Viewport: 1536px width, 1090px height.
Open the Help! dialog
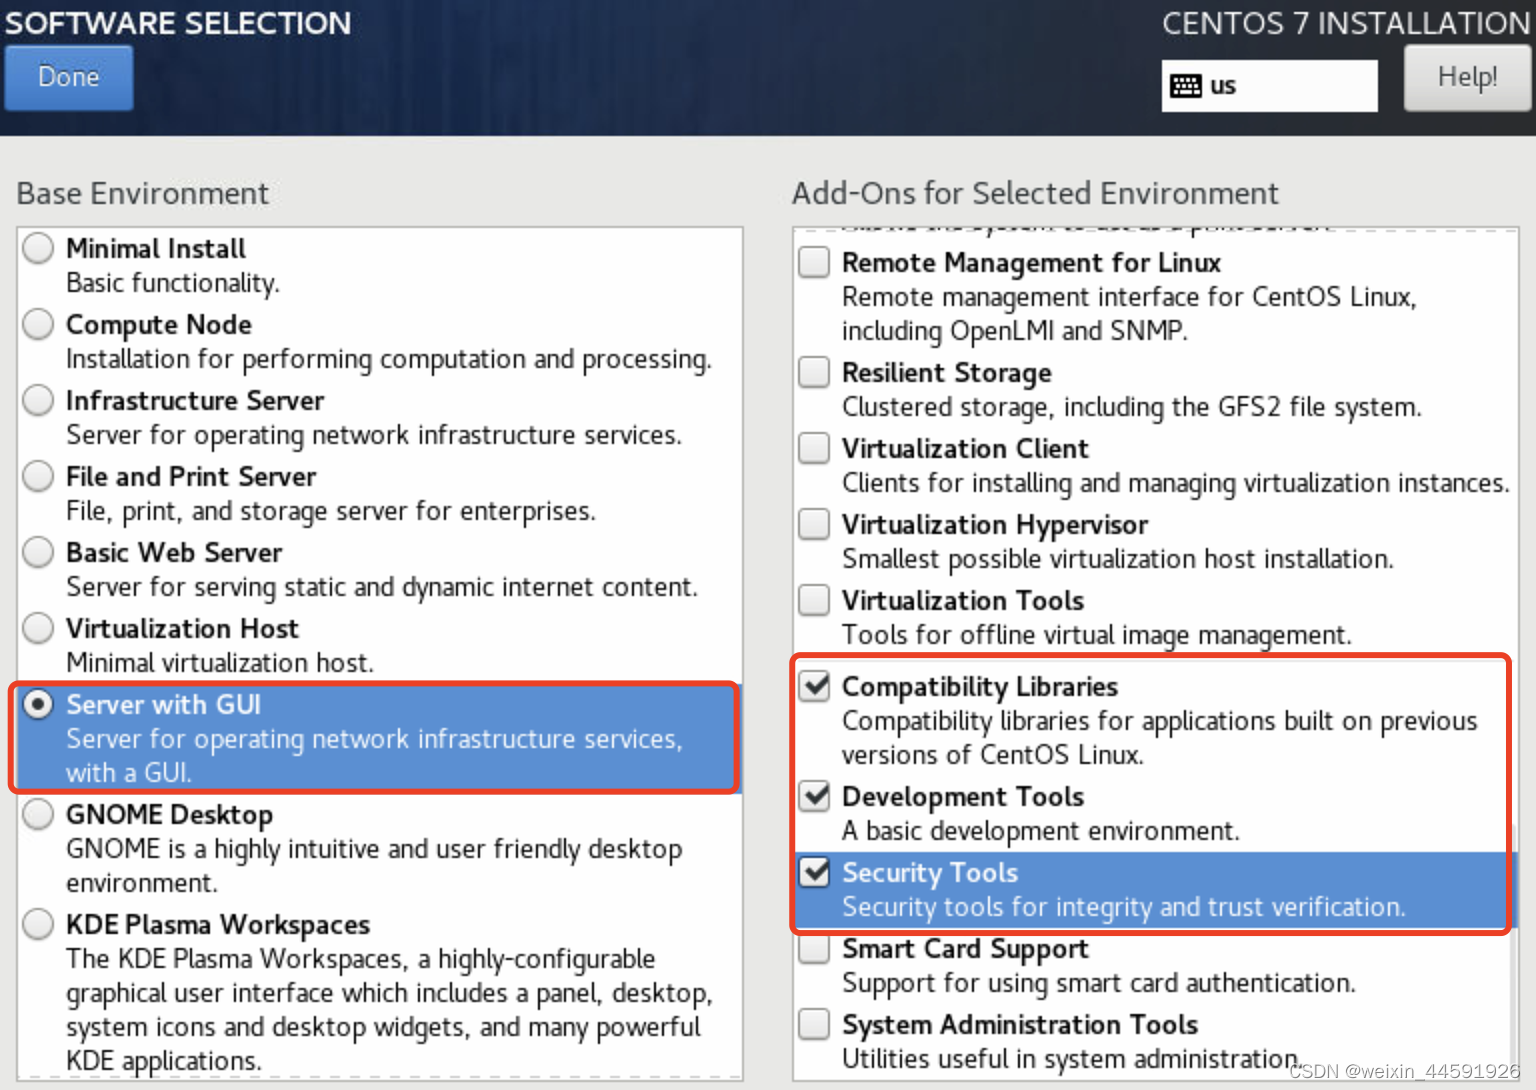point(1466,76)
